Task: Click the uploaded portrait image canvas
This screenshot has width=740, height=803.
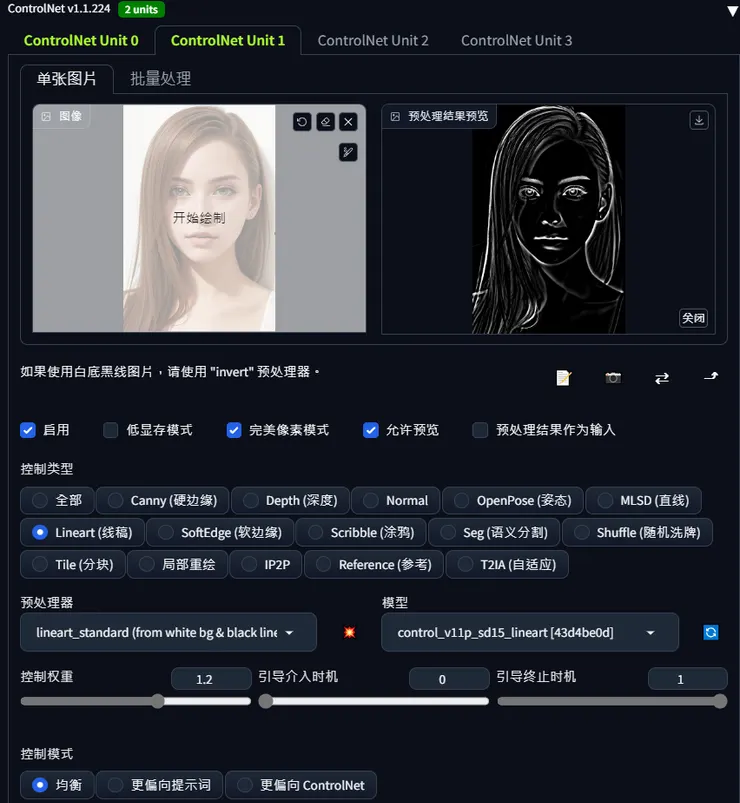Action: (199, 219)
